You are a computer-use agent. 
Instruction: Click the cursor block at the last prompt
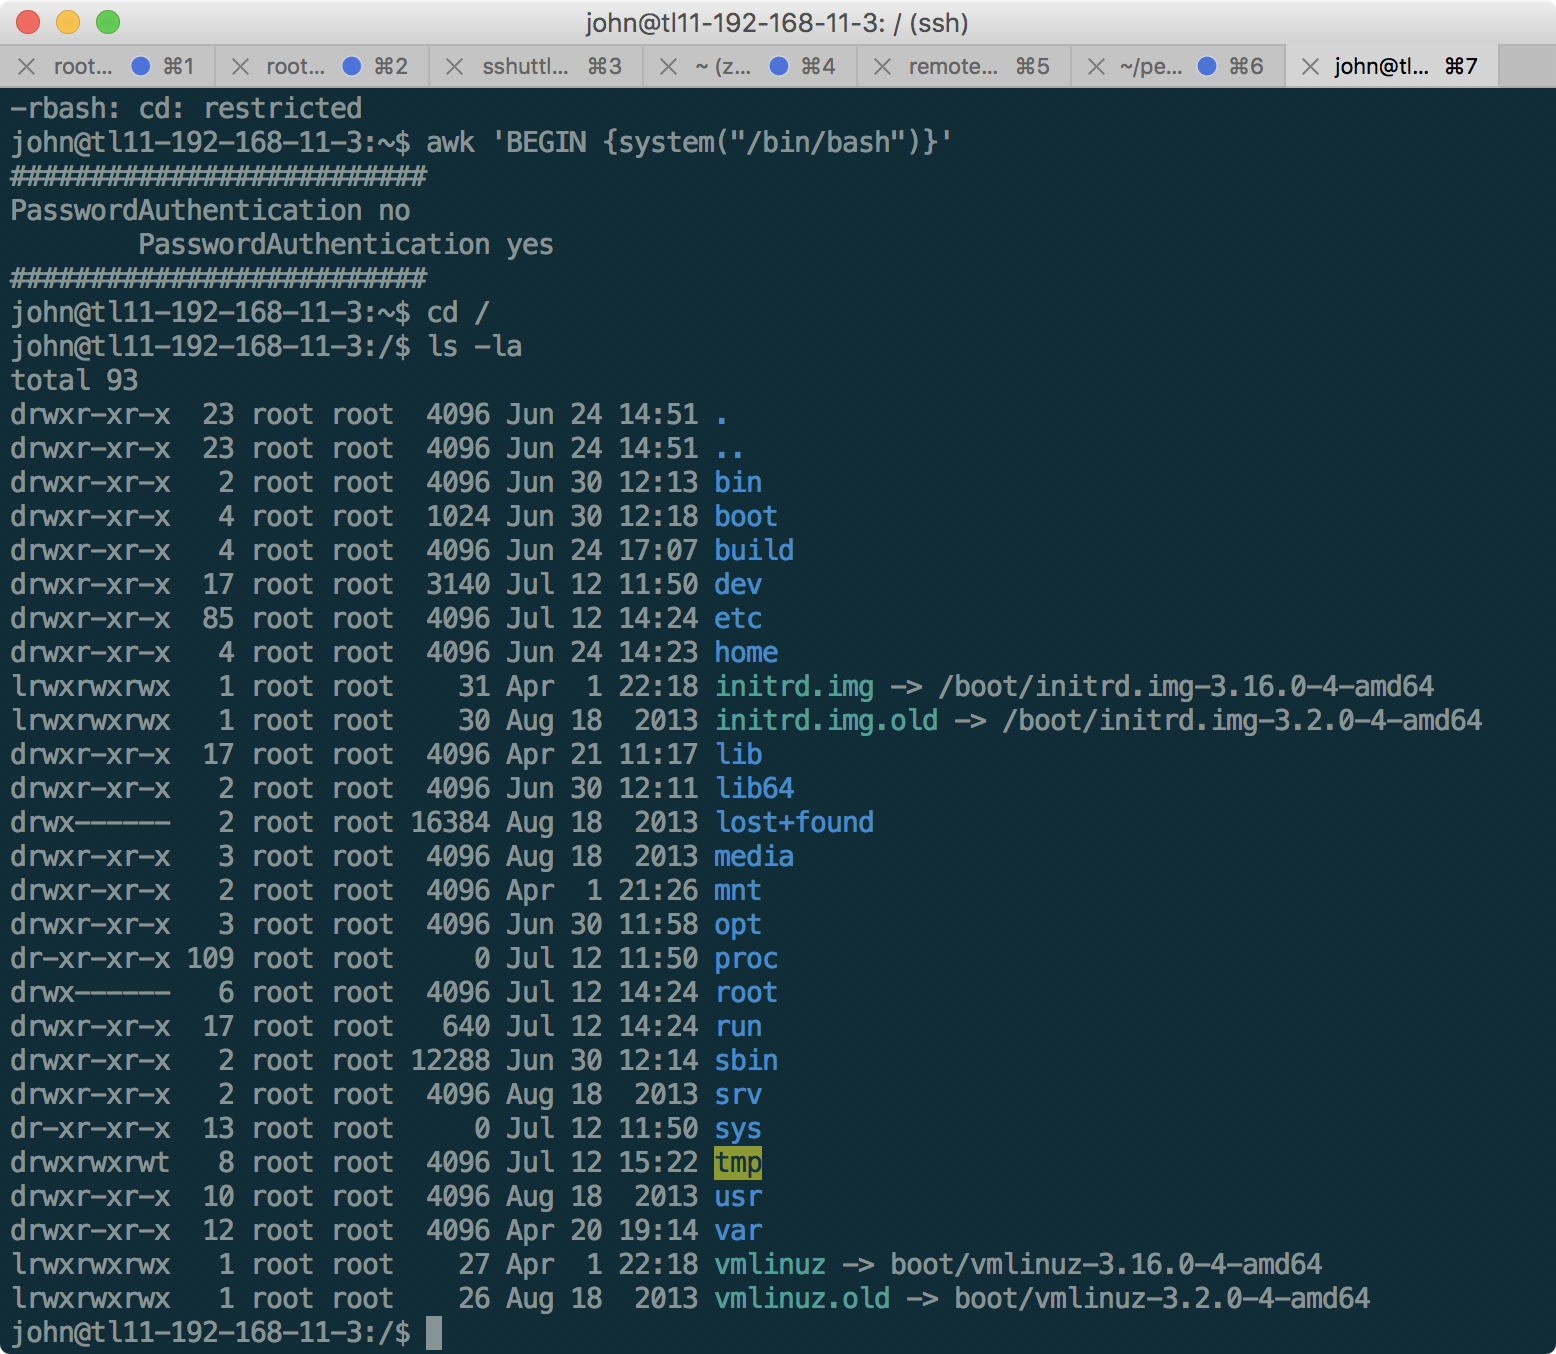[434, 1332]
